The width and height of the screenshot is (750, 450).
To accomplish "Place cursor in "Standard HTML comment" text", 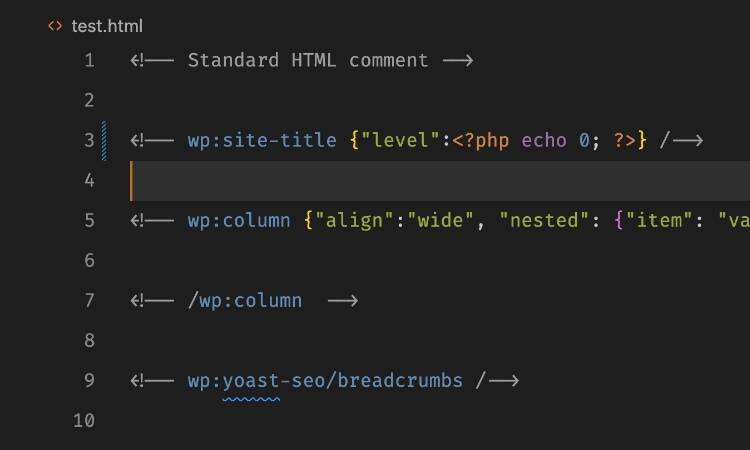I will [307, 60].
